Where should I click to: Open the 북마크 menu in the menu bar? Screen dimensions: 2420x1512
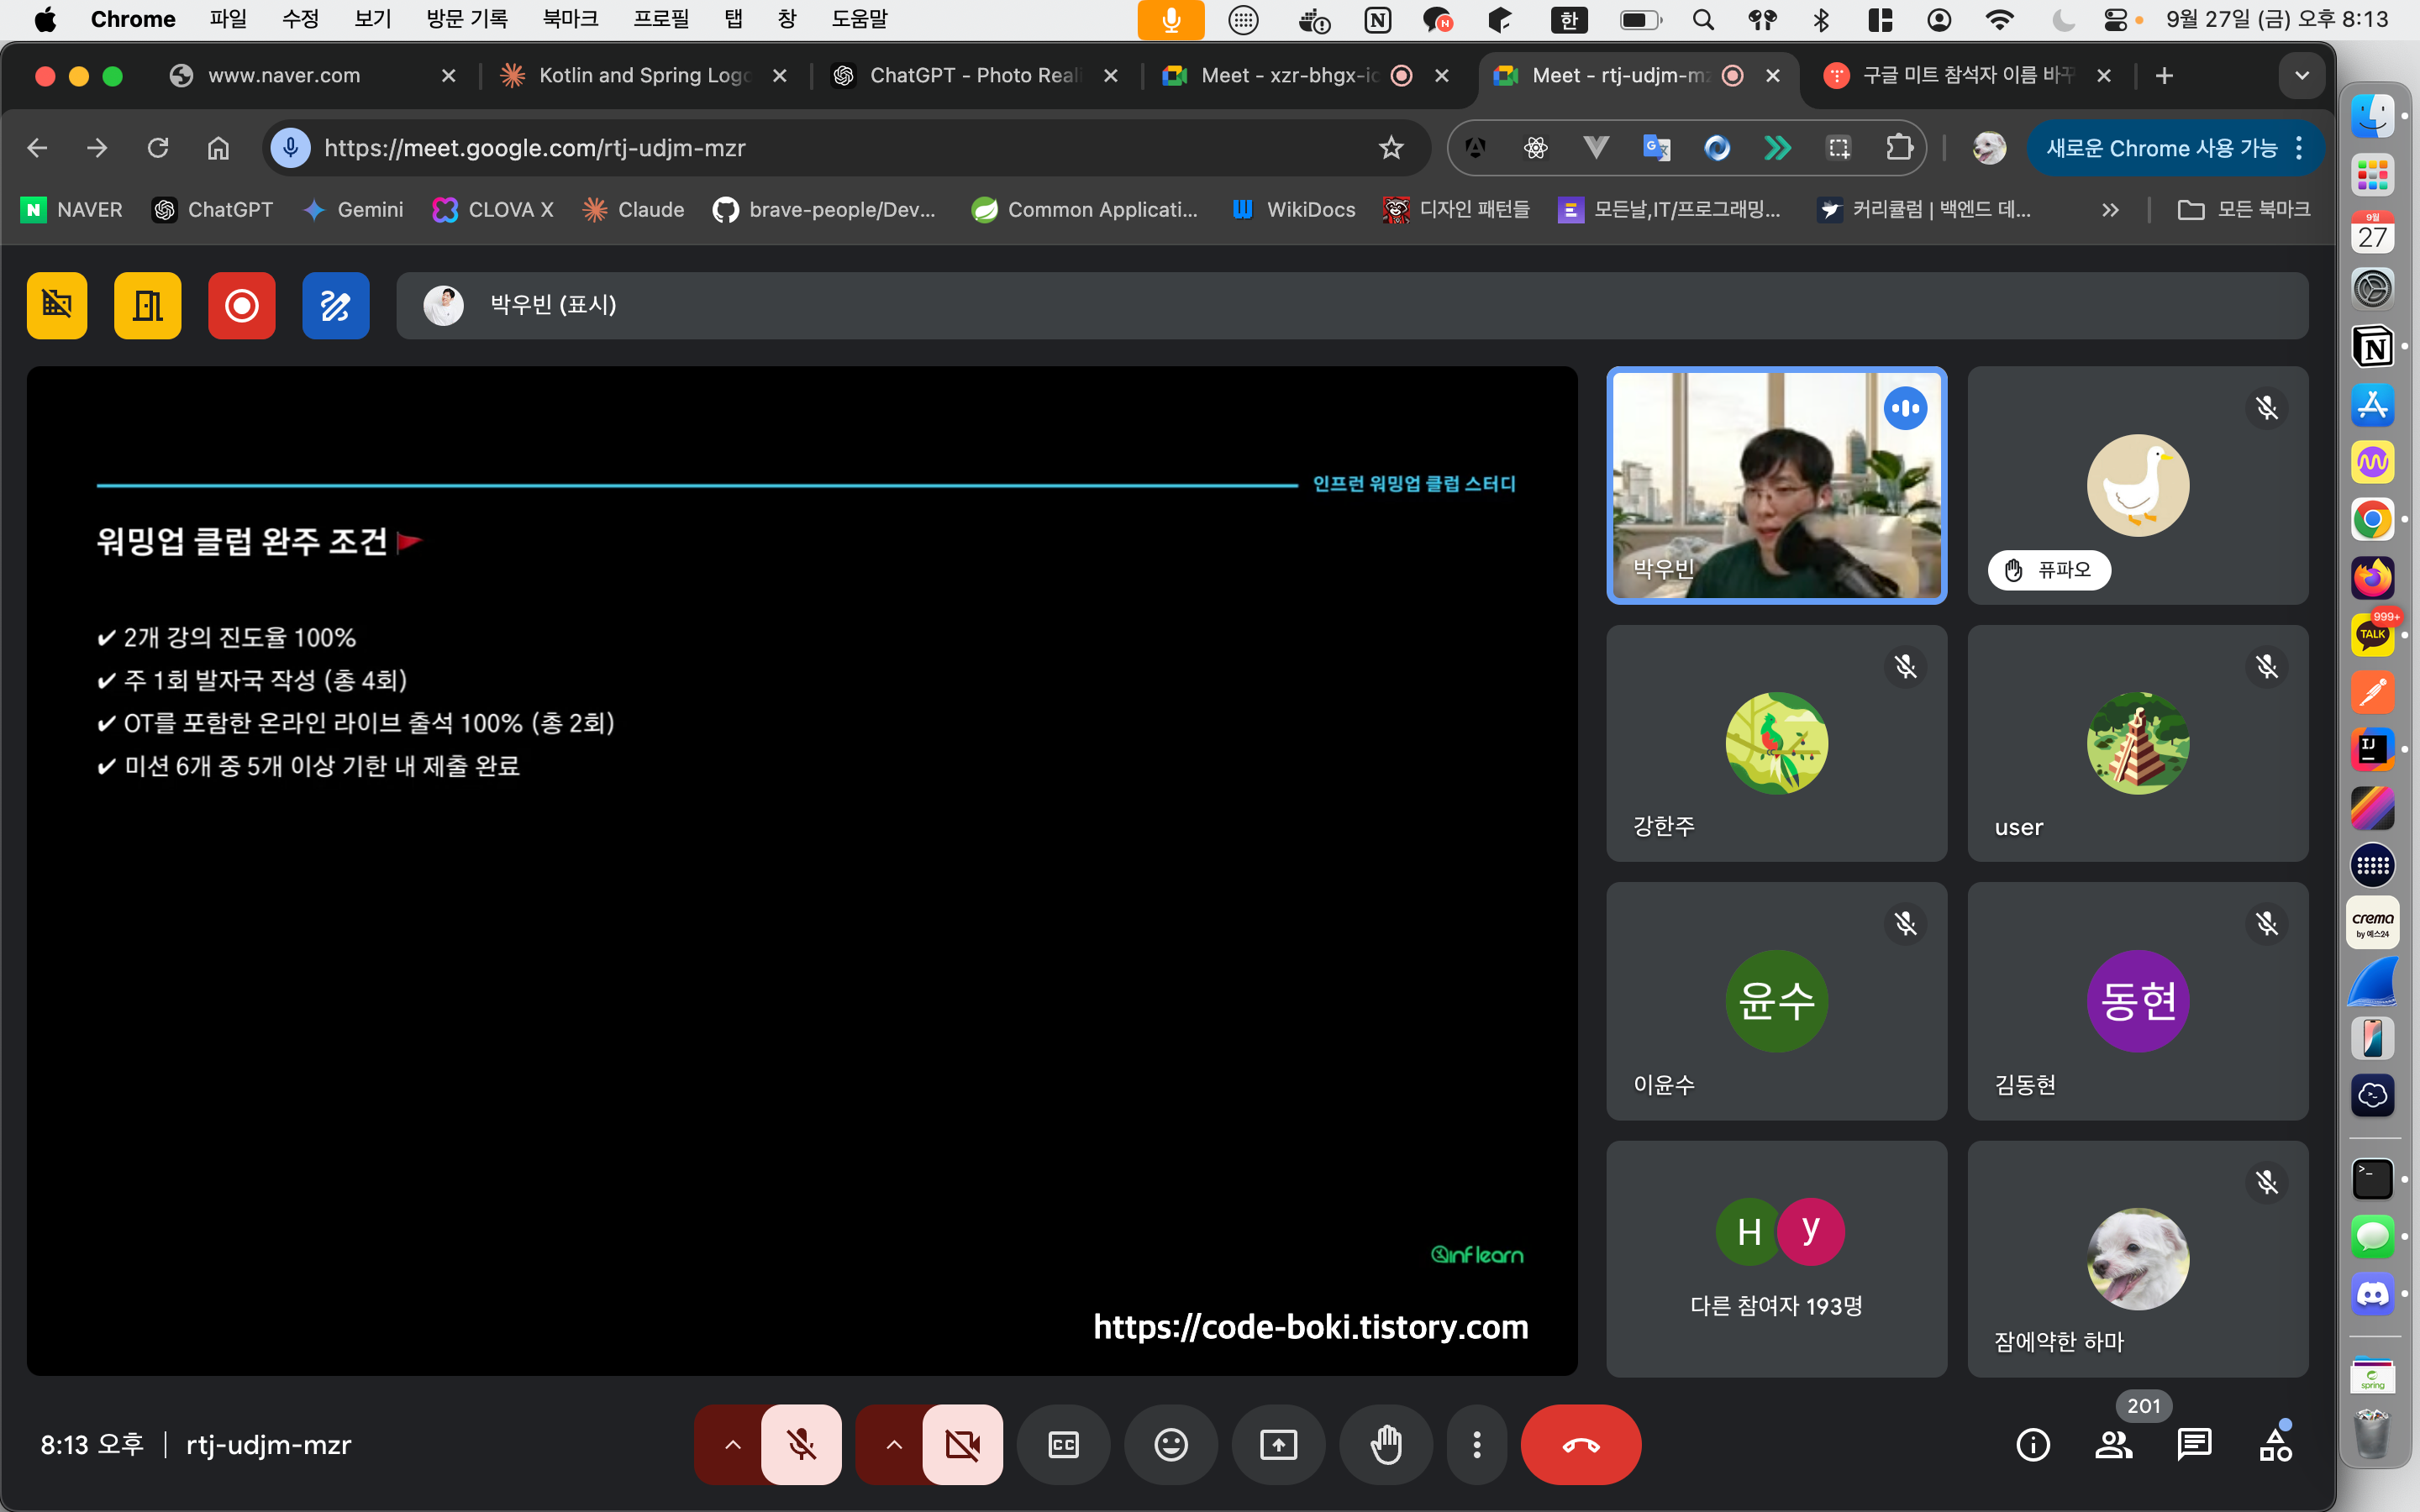point(570,19)
